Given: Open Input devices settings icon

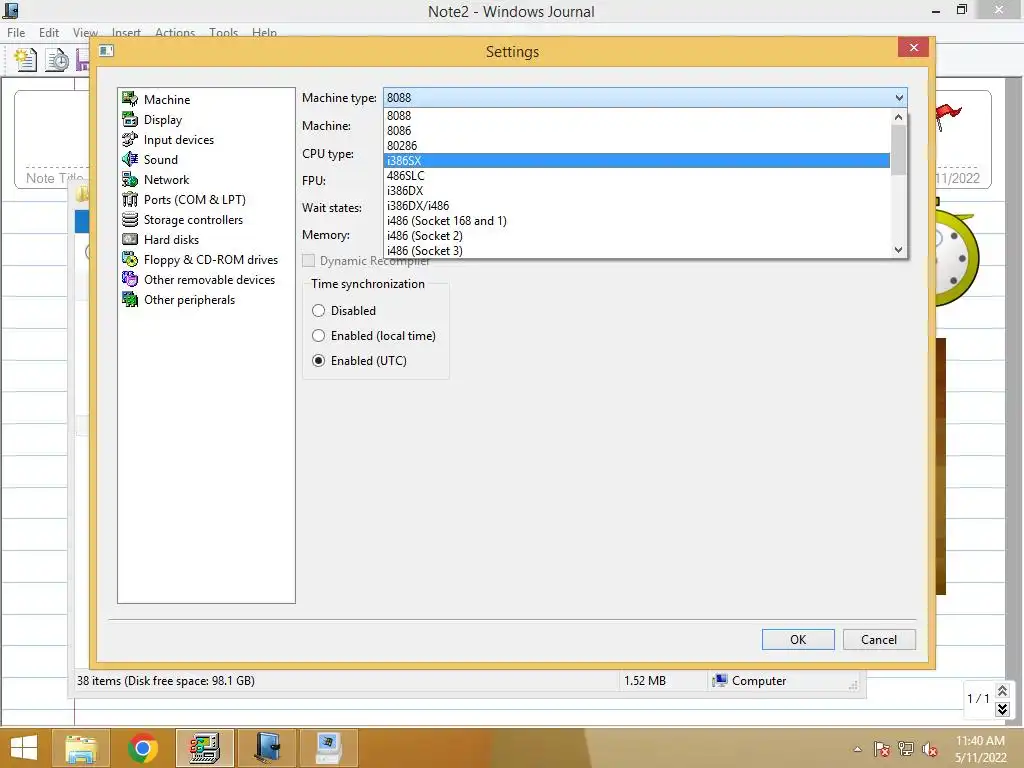Looking at the screenshot, I should pos(130,139).
